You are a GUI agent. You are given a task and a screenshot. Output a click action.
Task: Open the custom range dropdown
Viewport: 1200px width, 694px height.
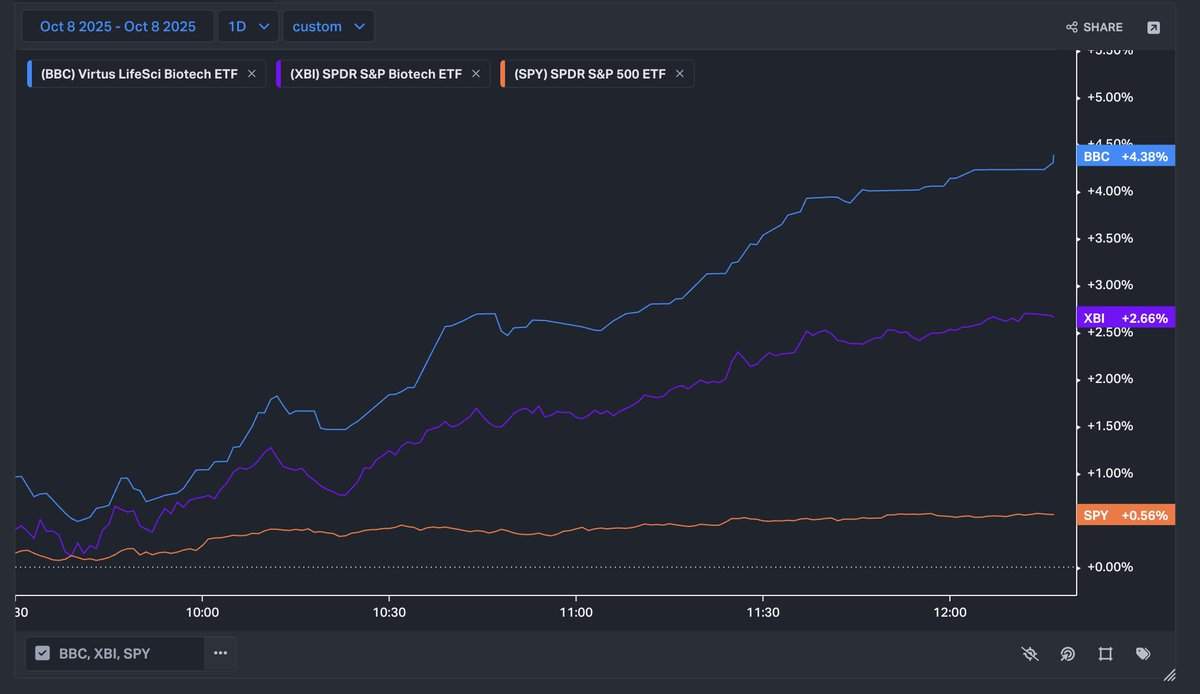click(328, 27)
